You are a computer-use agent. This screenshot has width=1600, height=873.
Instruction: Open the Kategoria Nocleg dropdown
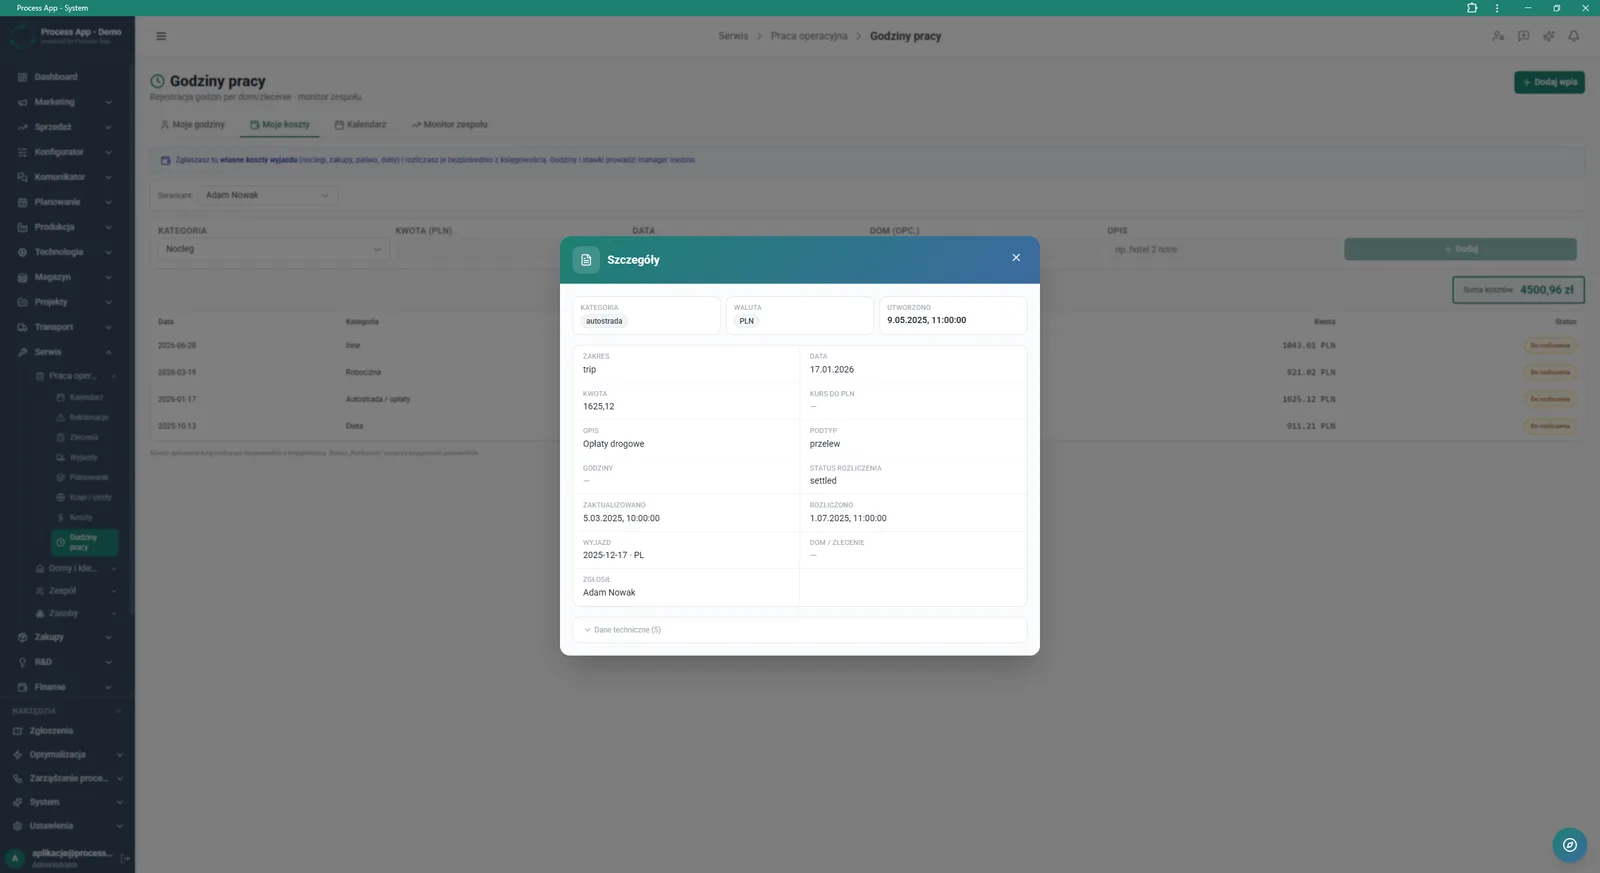point(272,249)
